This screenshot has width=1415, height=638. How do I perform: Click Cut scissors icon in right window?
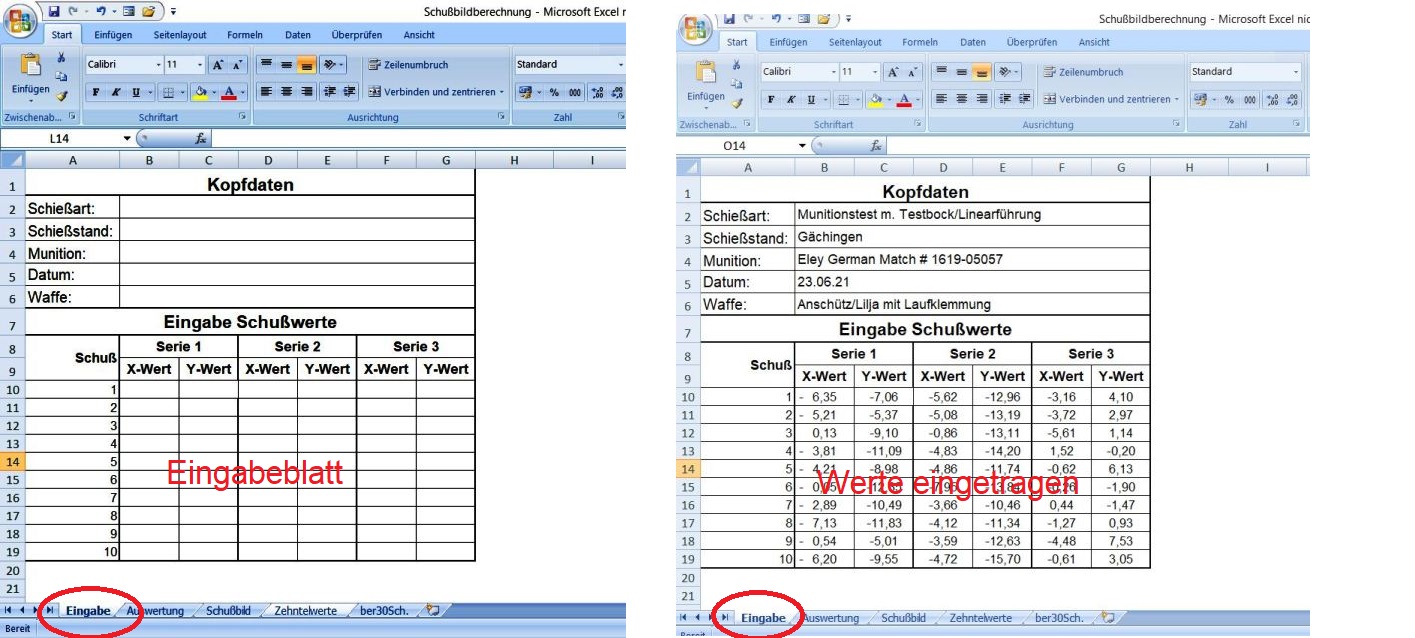[x=735, y=64]
